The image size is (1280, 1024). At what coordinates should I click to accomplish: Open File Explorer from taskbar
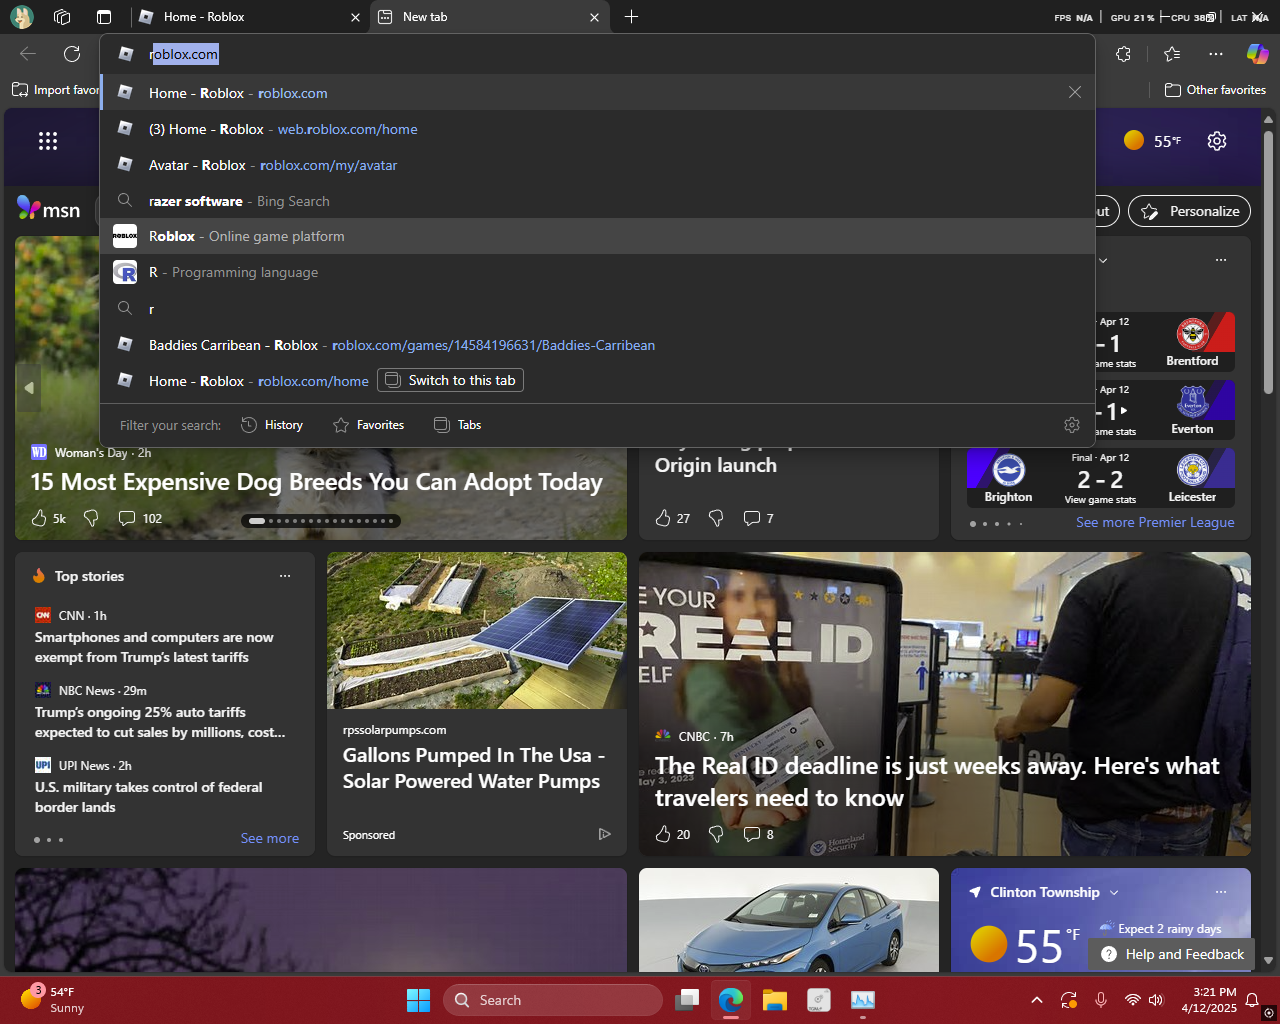click(775, 1000)
